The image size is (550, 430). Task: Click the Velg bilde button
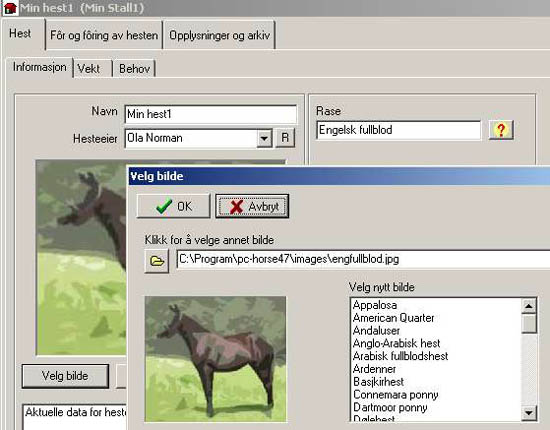65,376
